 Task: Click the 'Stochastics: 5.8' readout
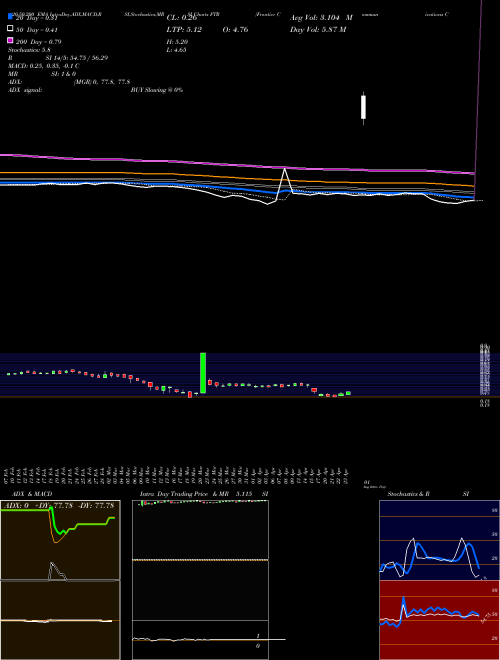29,50
